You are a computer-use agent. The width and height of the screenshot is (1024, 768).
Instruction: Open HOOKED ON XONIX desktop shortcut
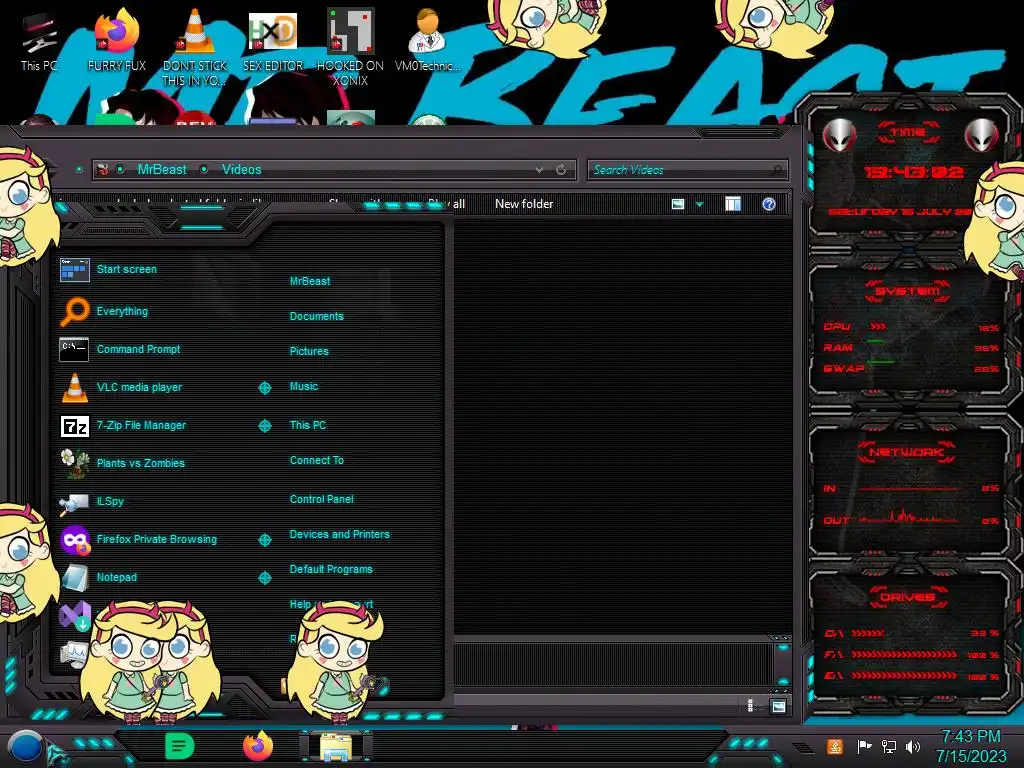click(350, 47)
